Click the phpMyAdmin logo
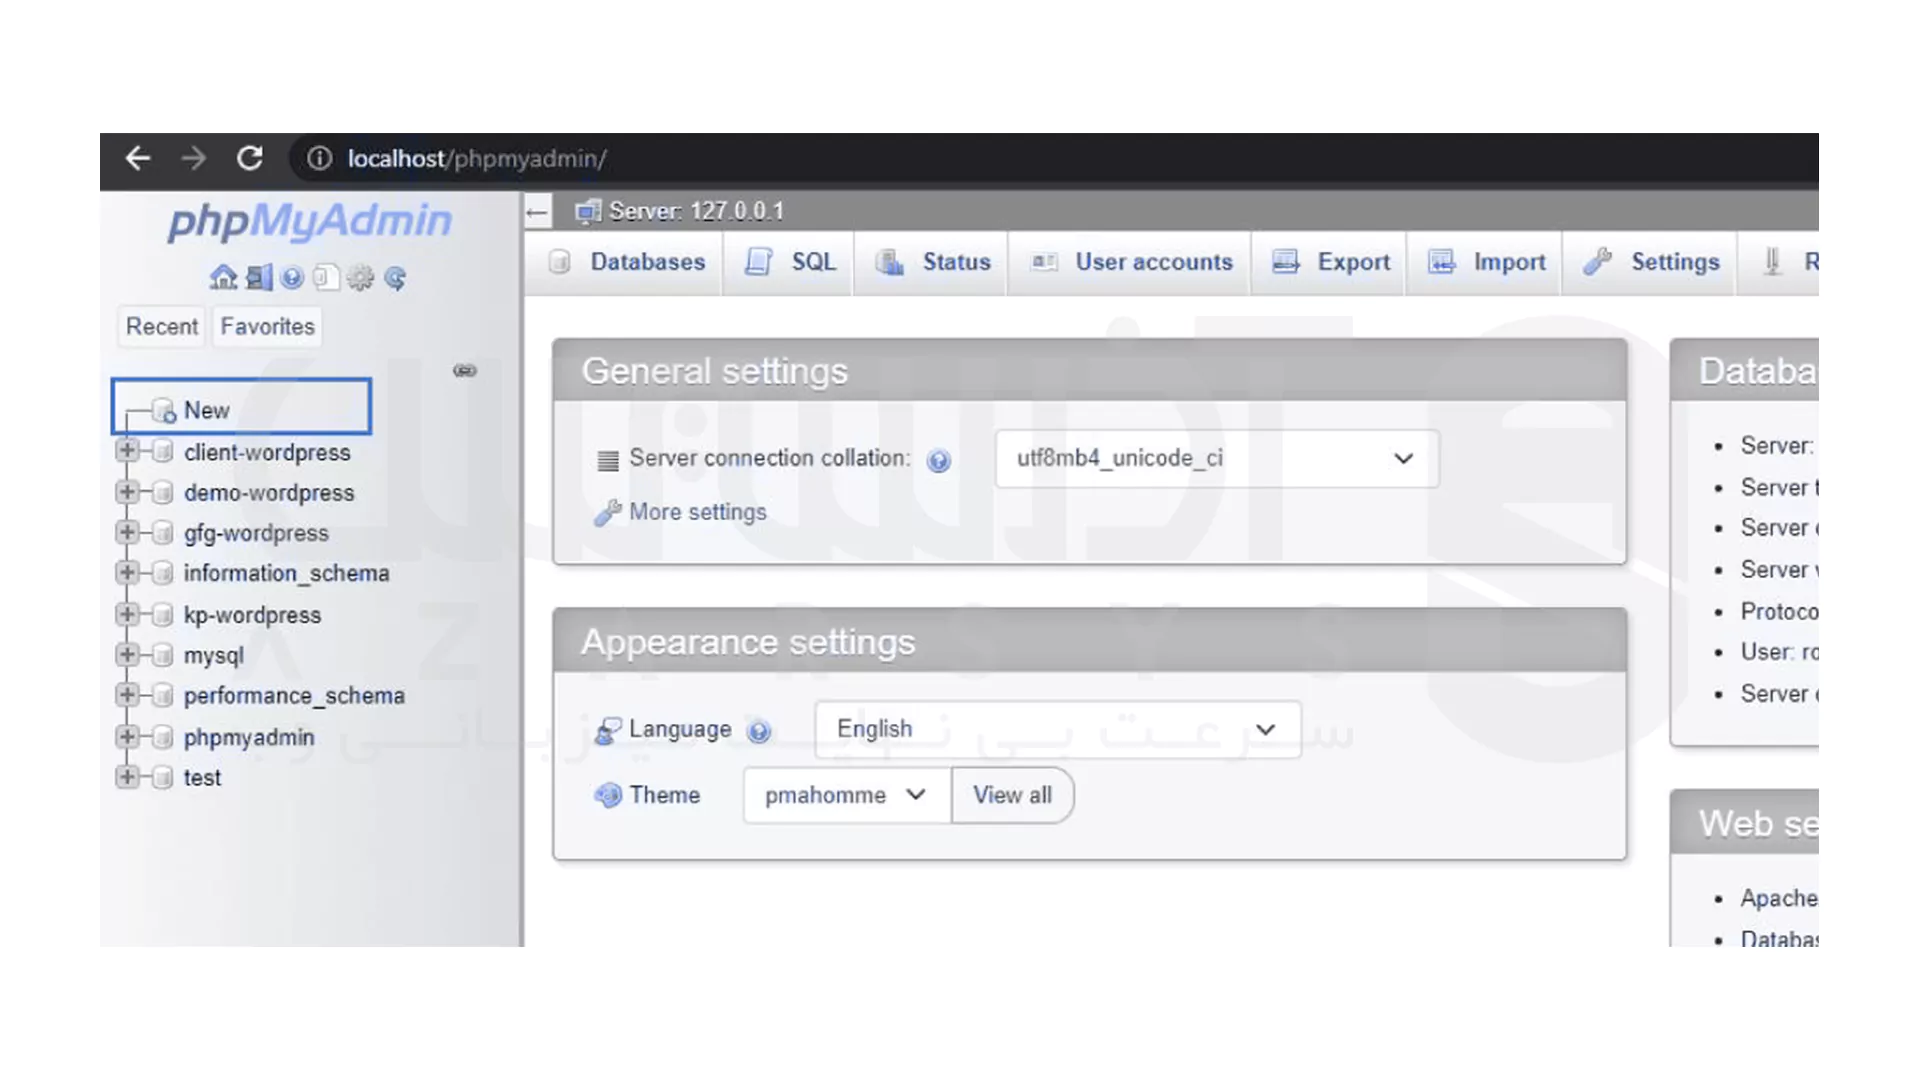 (310, 220)
